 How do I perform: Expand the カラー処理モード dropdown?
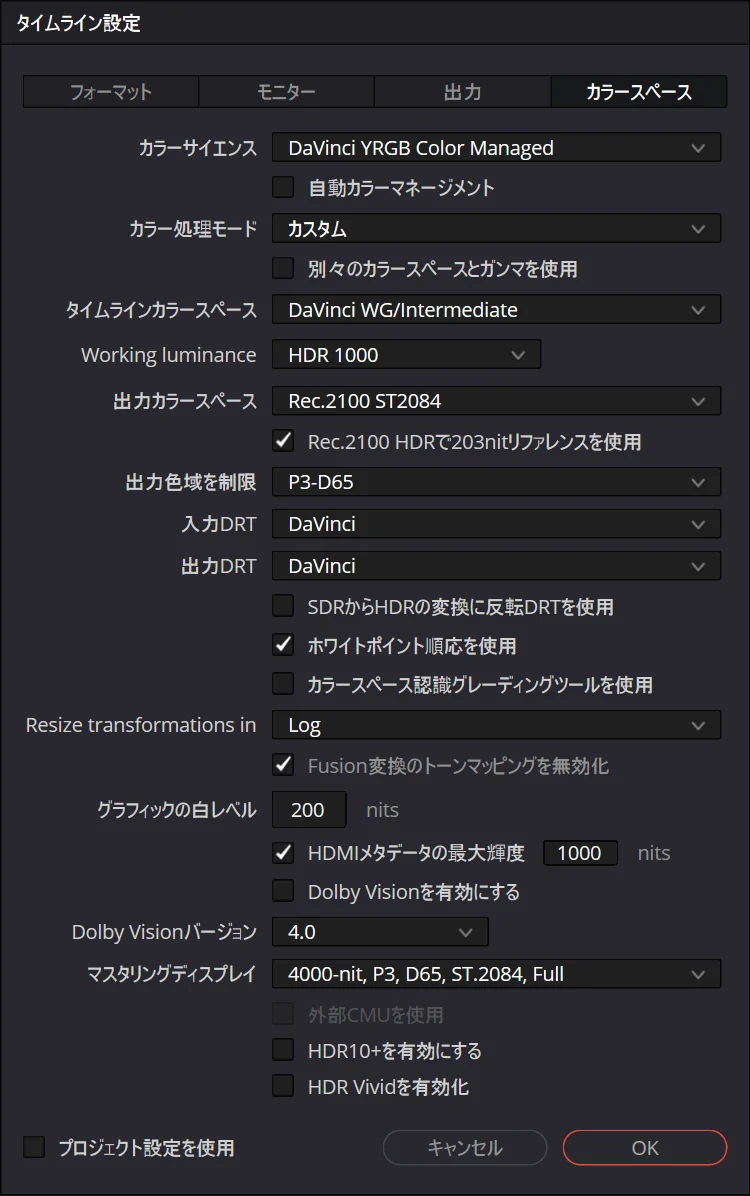click(x=496, y=229)
